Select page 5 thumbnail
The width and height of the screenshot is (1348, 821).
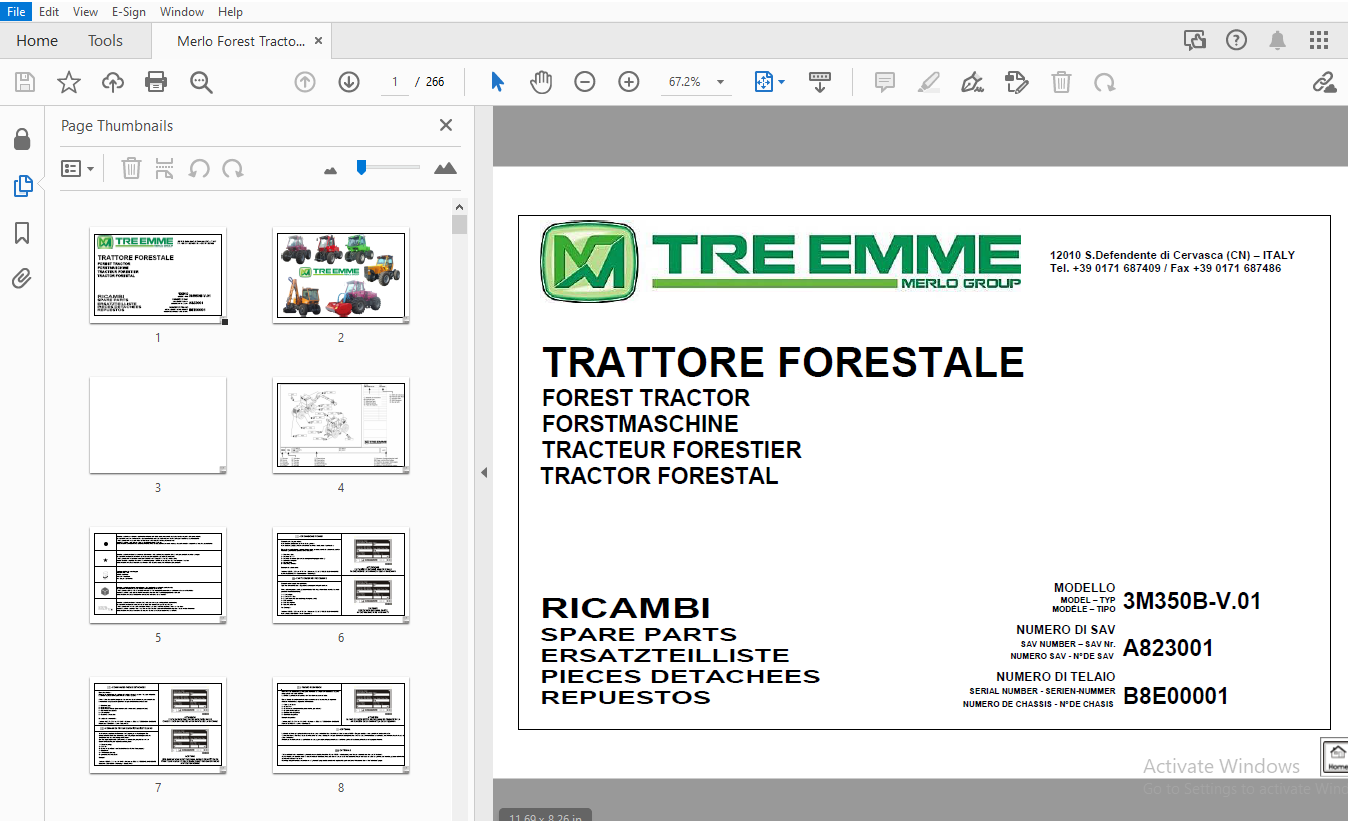tap(158, 575)
